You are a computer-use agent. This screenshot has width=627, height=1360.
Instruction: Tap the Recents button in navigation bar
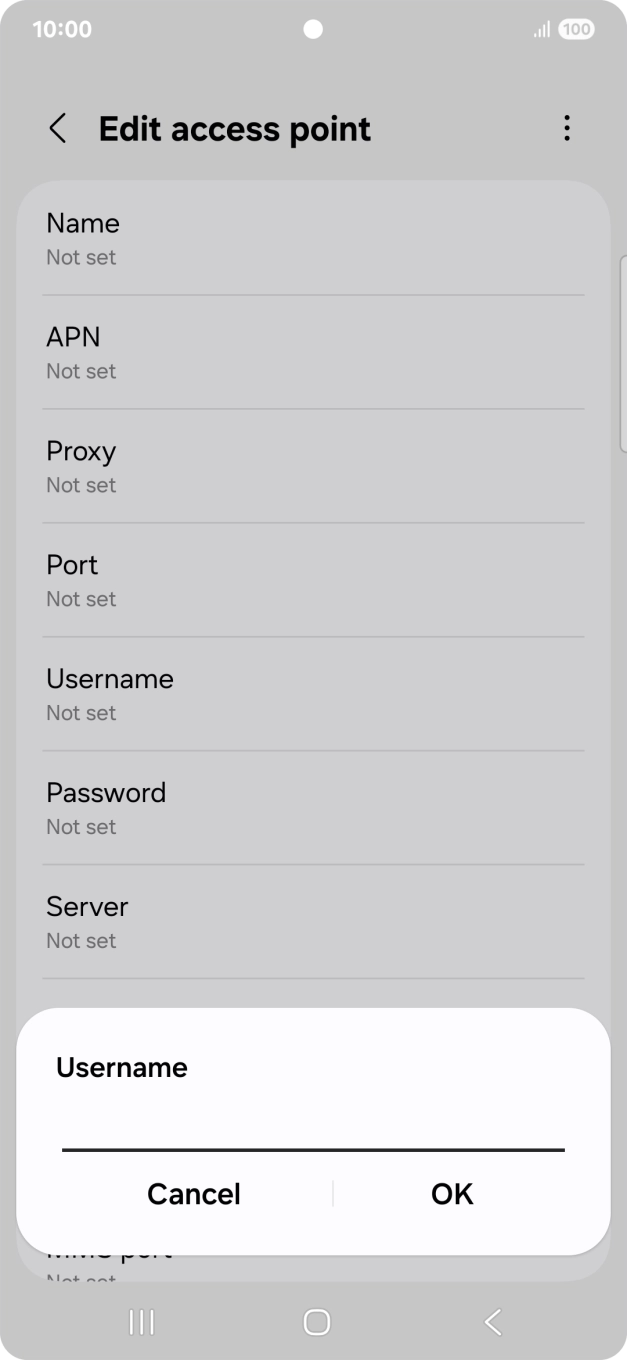click(141, 1321)
